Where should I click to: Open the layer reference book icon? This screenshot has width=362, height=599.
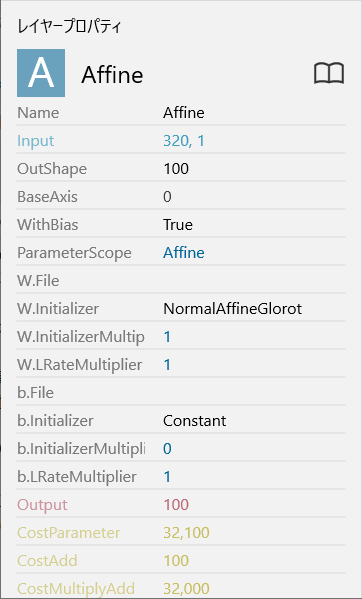point(329,73)
